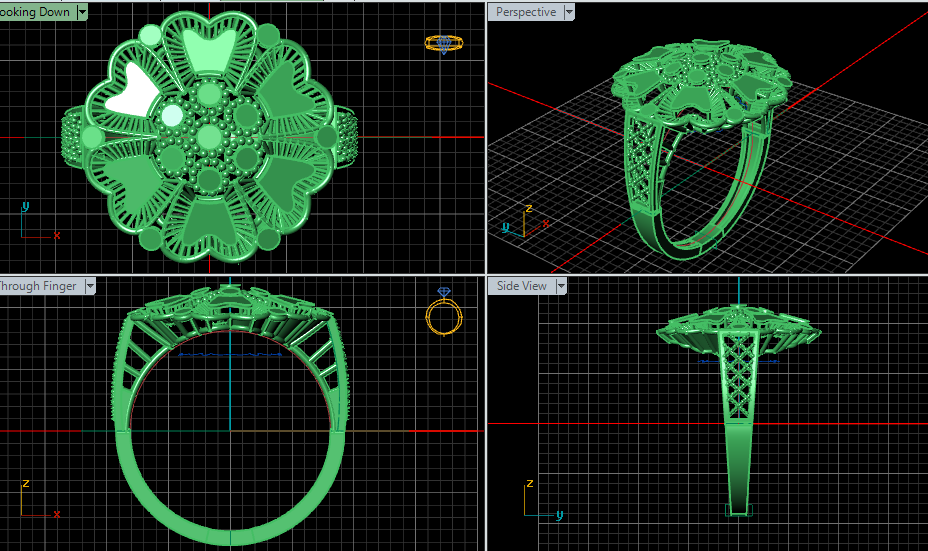928x551 pixels.
Task: Select the Side View viewport label
Action: [x=521, y=286]
